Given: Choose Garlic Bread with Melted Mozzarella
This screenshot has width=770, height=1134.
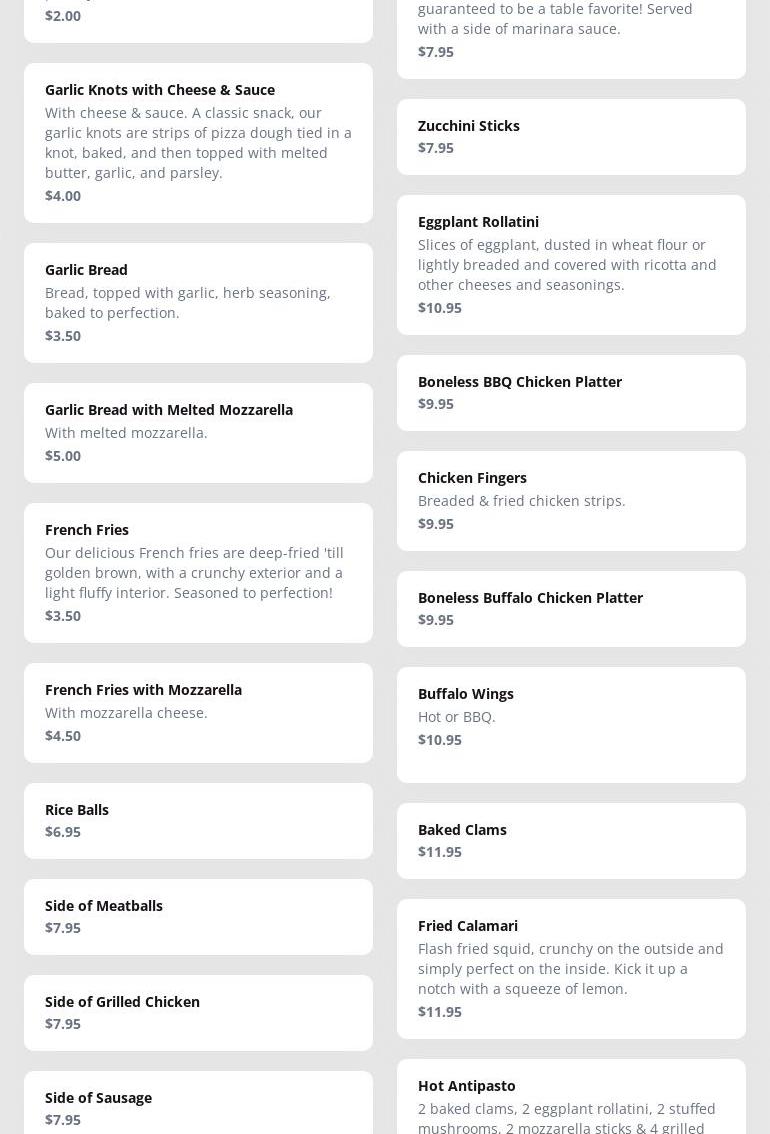Looking at the screenshot, I should pos(198,432).
